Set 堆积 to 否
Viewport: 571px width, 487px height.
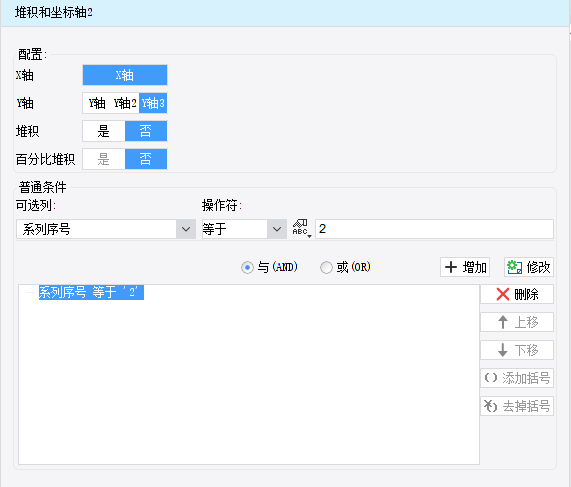[146, 131]
